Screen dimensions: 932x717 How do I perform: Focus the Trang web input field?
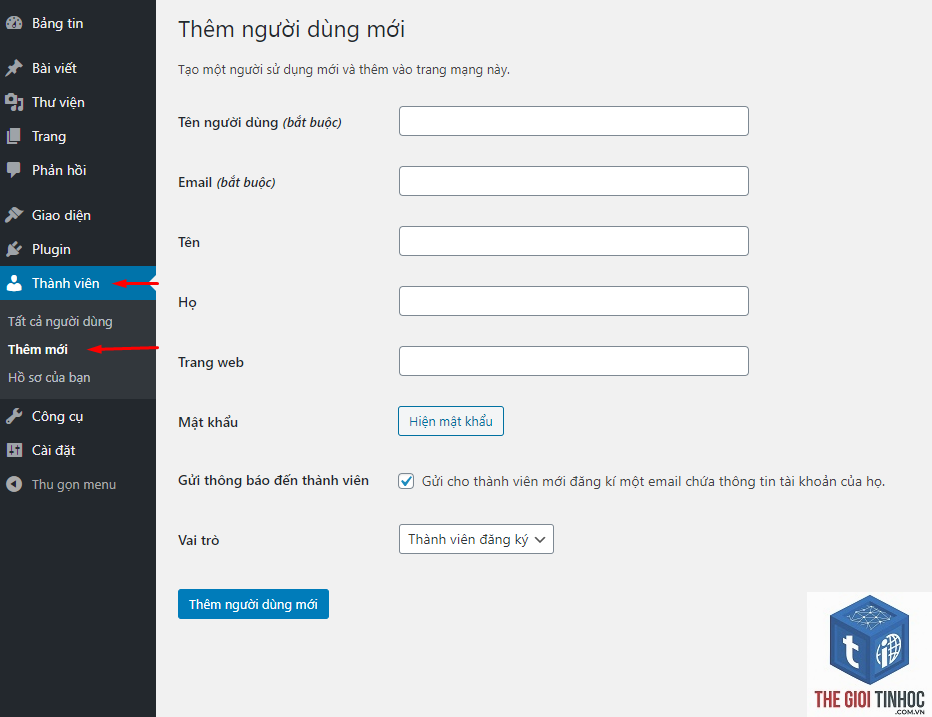[574, 361]
